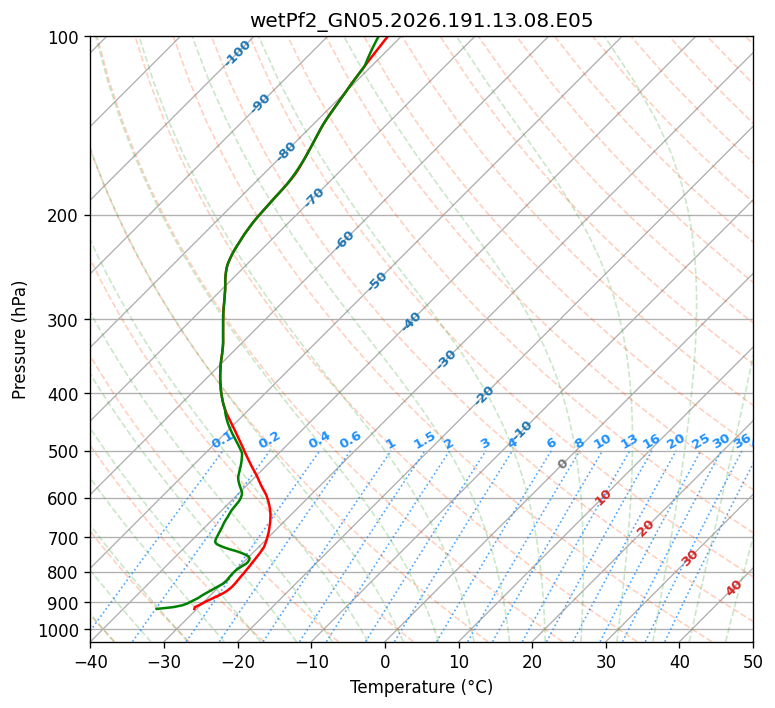Click the green dewpoint curve near 700 hPa

[x=217, y=536]
